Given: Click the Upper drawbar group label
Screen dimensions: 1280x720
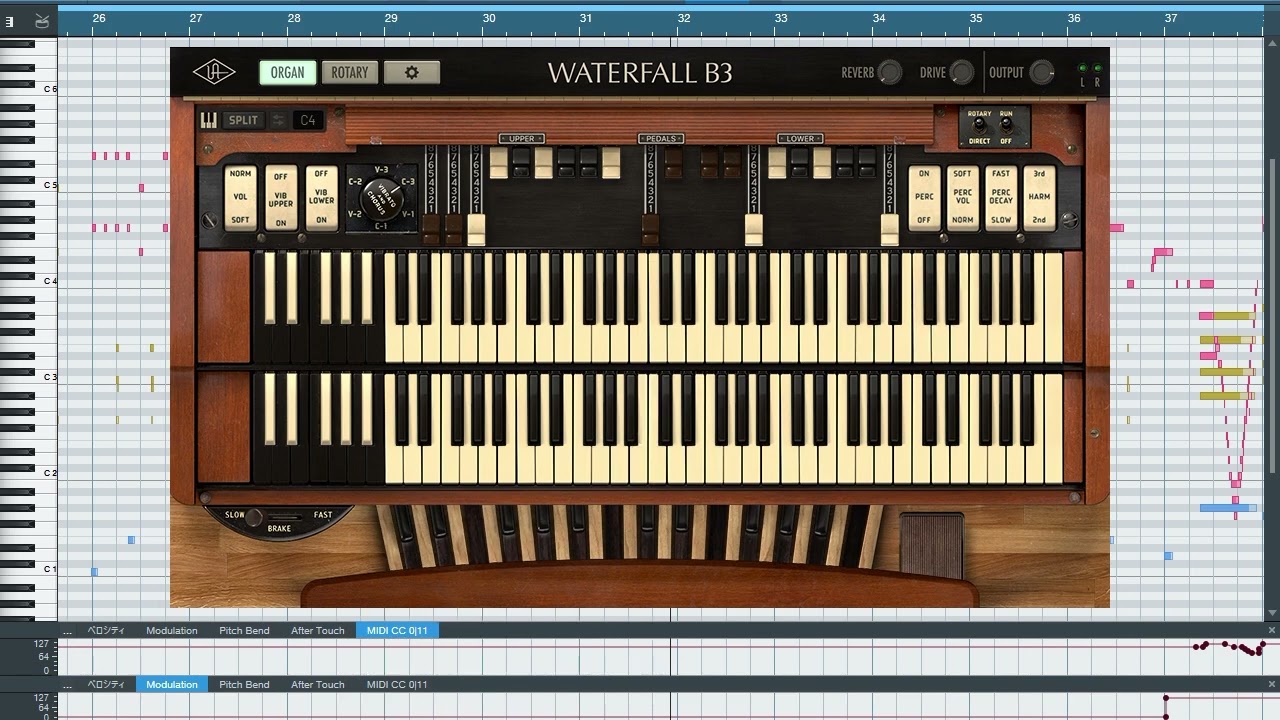Looking at the screenshot, I should pyautogui.click(x=522, y=138).
